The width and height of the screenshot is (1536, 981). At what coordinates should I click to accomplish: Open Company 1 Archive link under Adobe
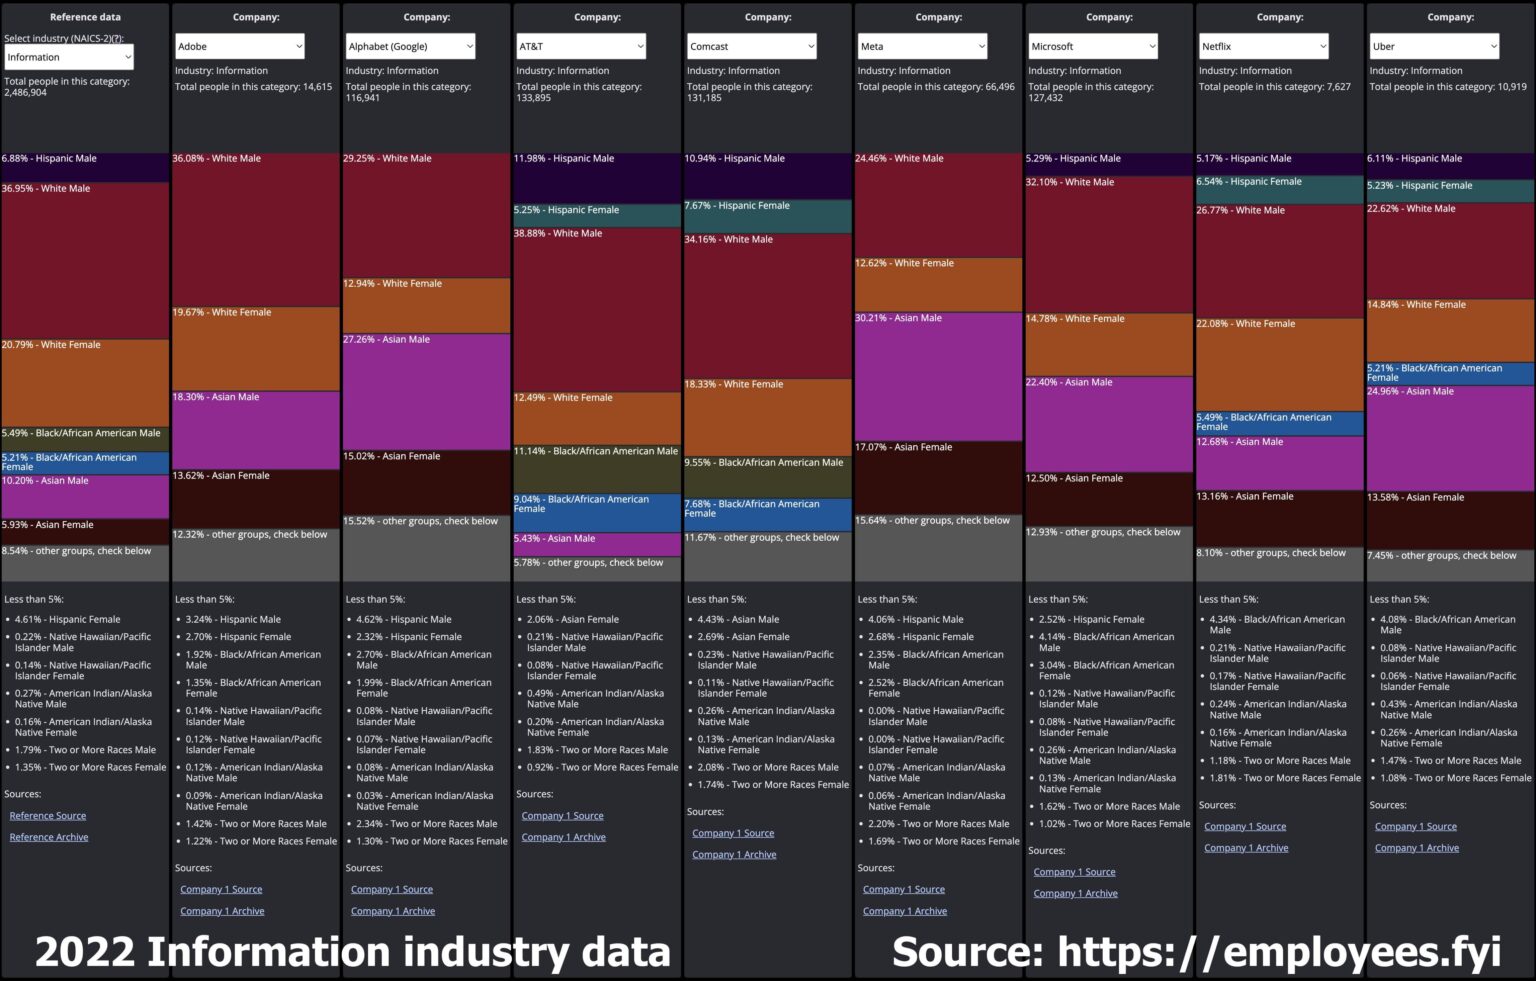[222, 911]
